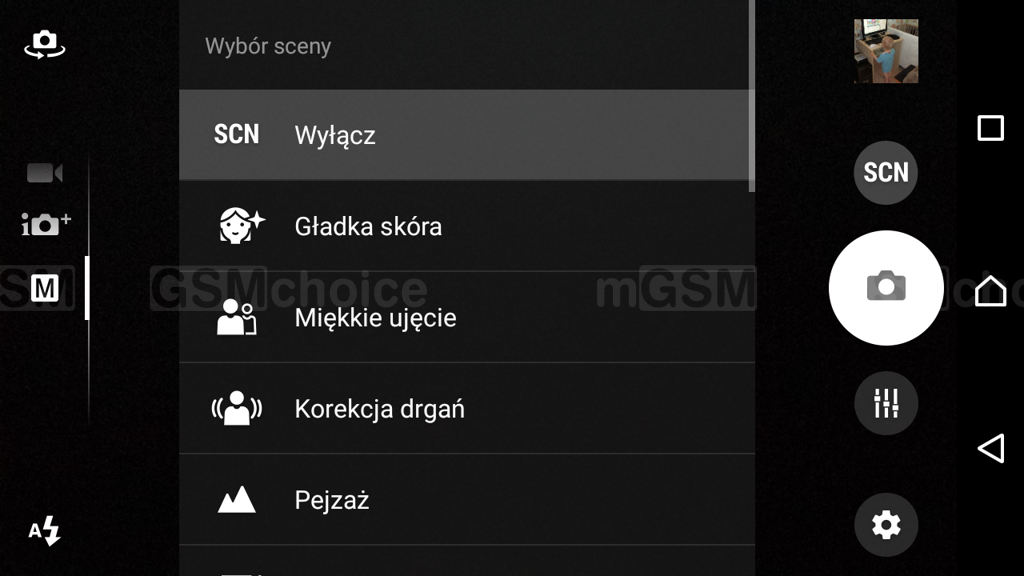Viewport: 1024px width, 576px height.
Task: Select video recording mode
Action: coord(44,173)
